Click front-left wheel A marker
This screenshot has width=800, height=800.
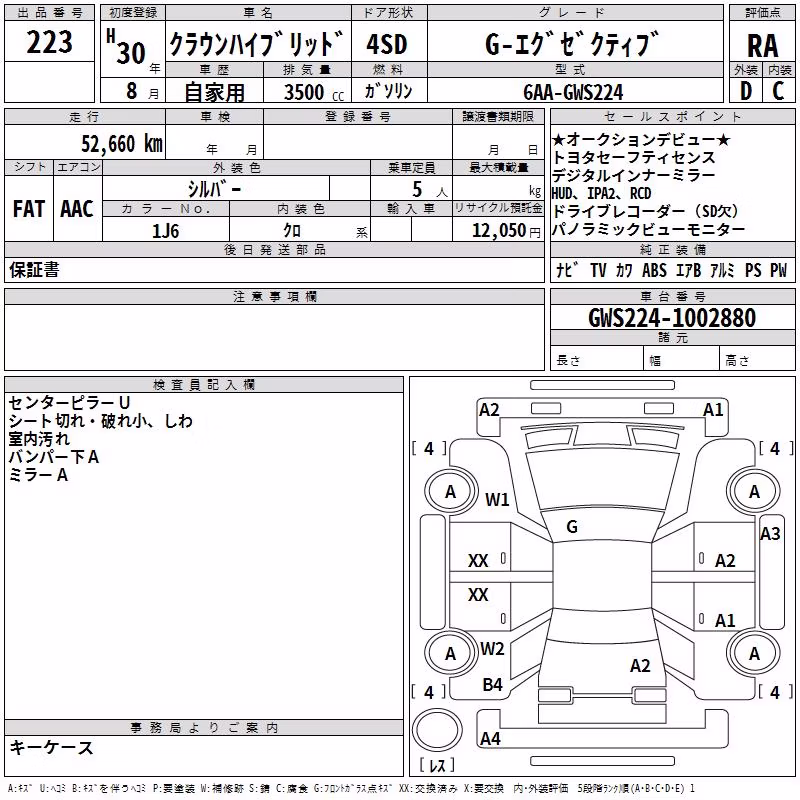[x=450, y=492]
